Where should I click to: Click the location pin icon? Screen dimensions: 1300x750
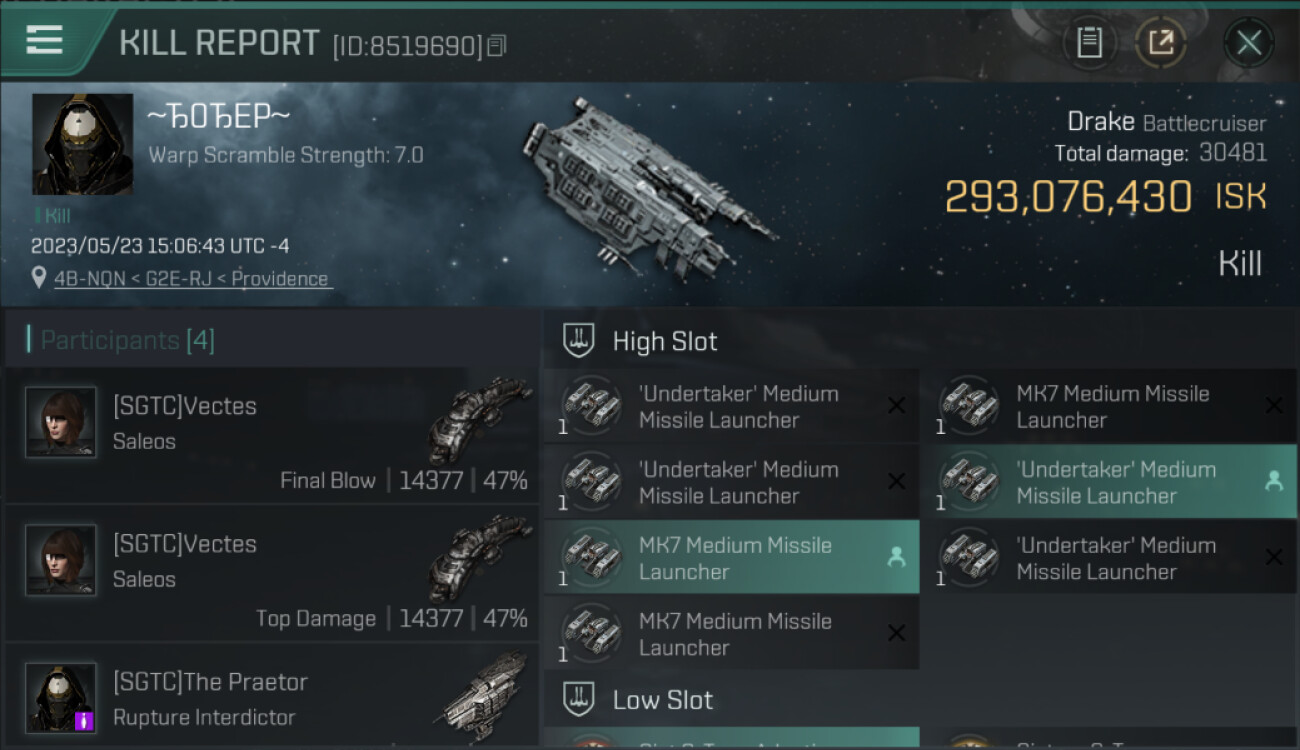click(39, 278)
